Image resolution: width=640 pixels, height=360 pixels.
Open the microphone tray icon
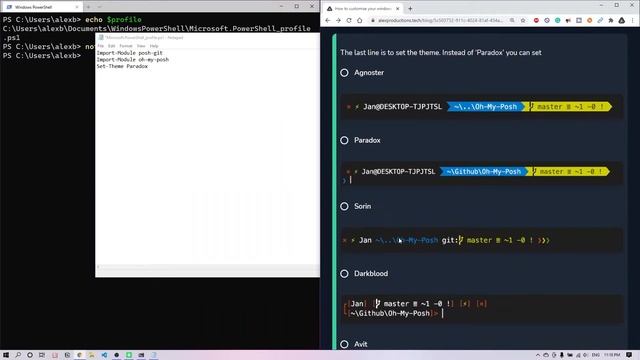click(x=562, y=355)
